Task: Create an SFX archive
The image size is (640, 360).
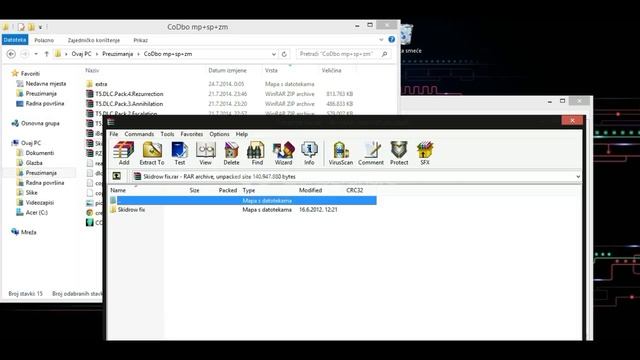Action: (425, 153)
